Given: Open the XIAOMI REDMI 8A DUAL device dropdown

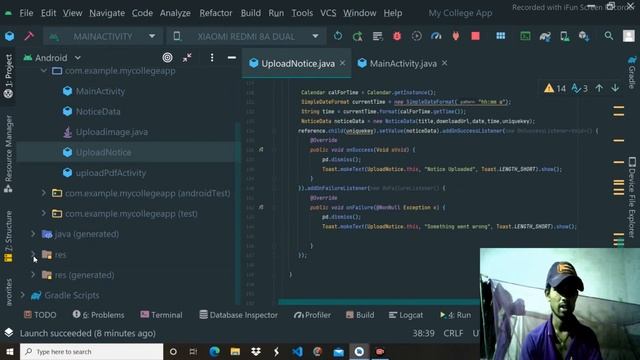Looking at the screenshot, I should tap(246, 36).
